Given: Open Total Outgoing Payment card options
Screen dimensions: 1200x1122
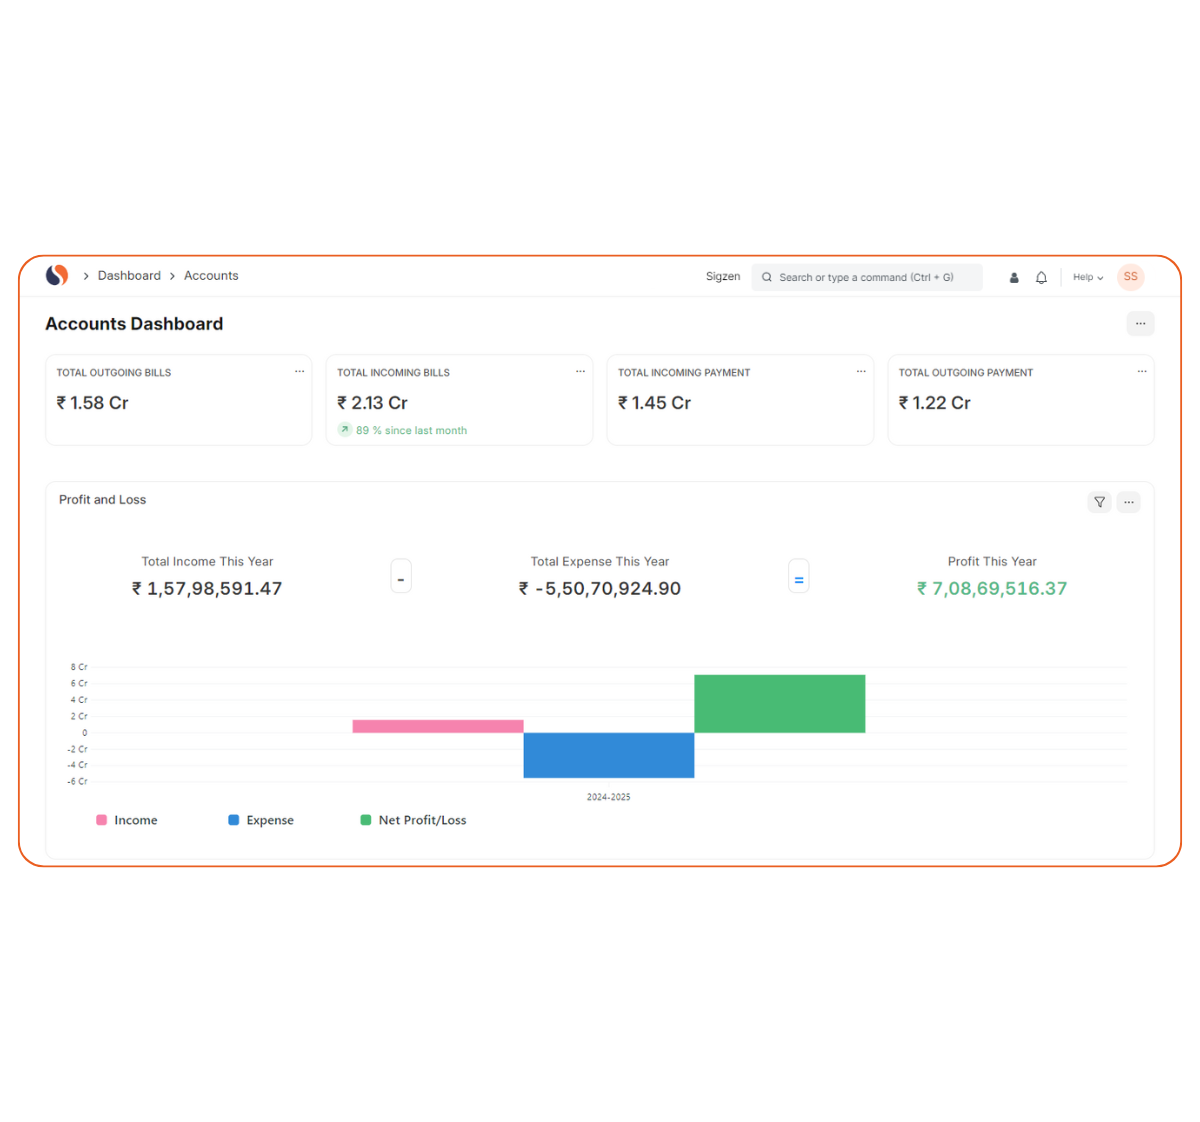Looking at the screenshot, I should [1142, 372].
